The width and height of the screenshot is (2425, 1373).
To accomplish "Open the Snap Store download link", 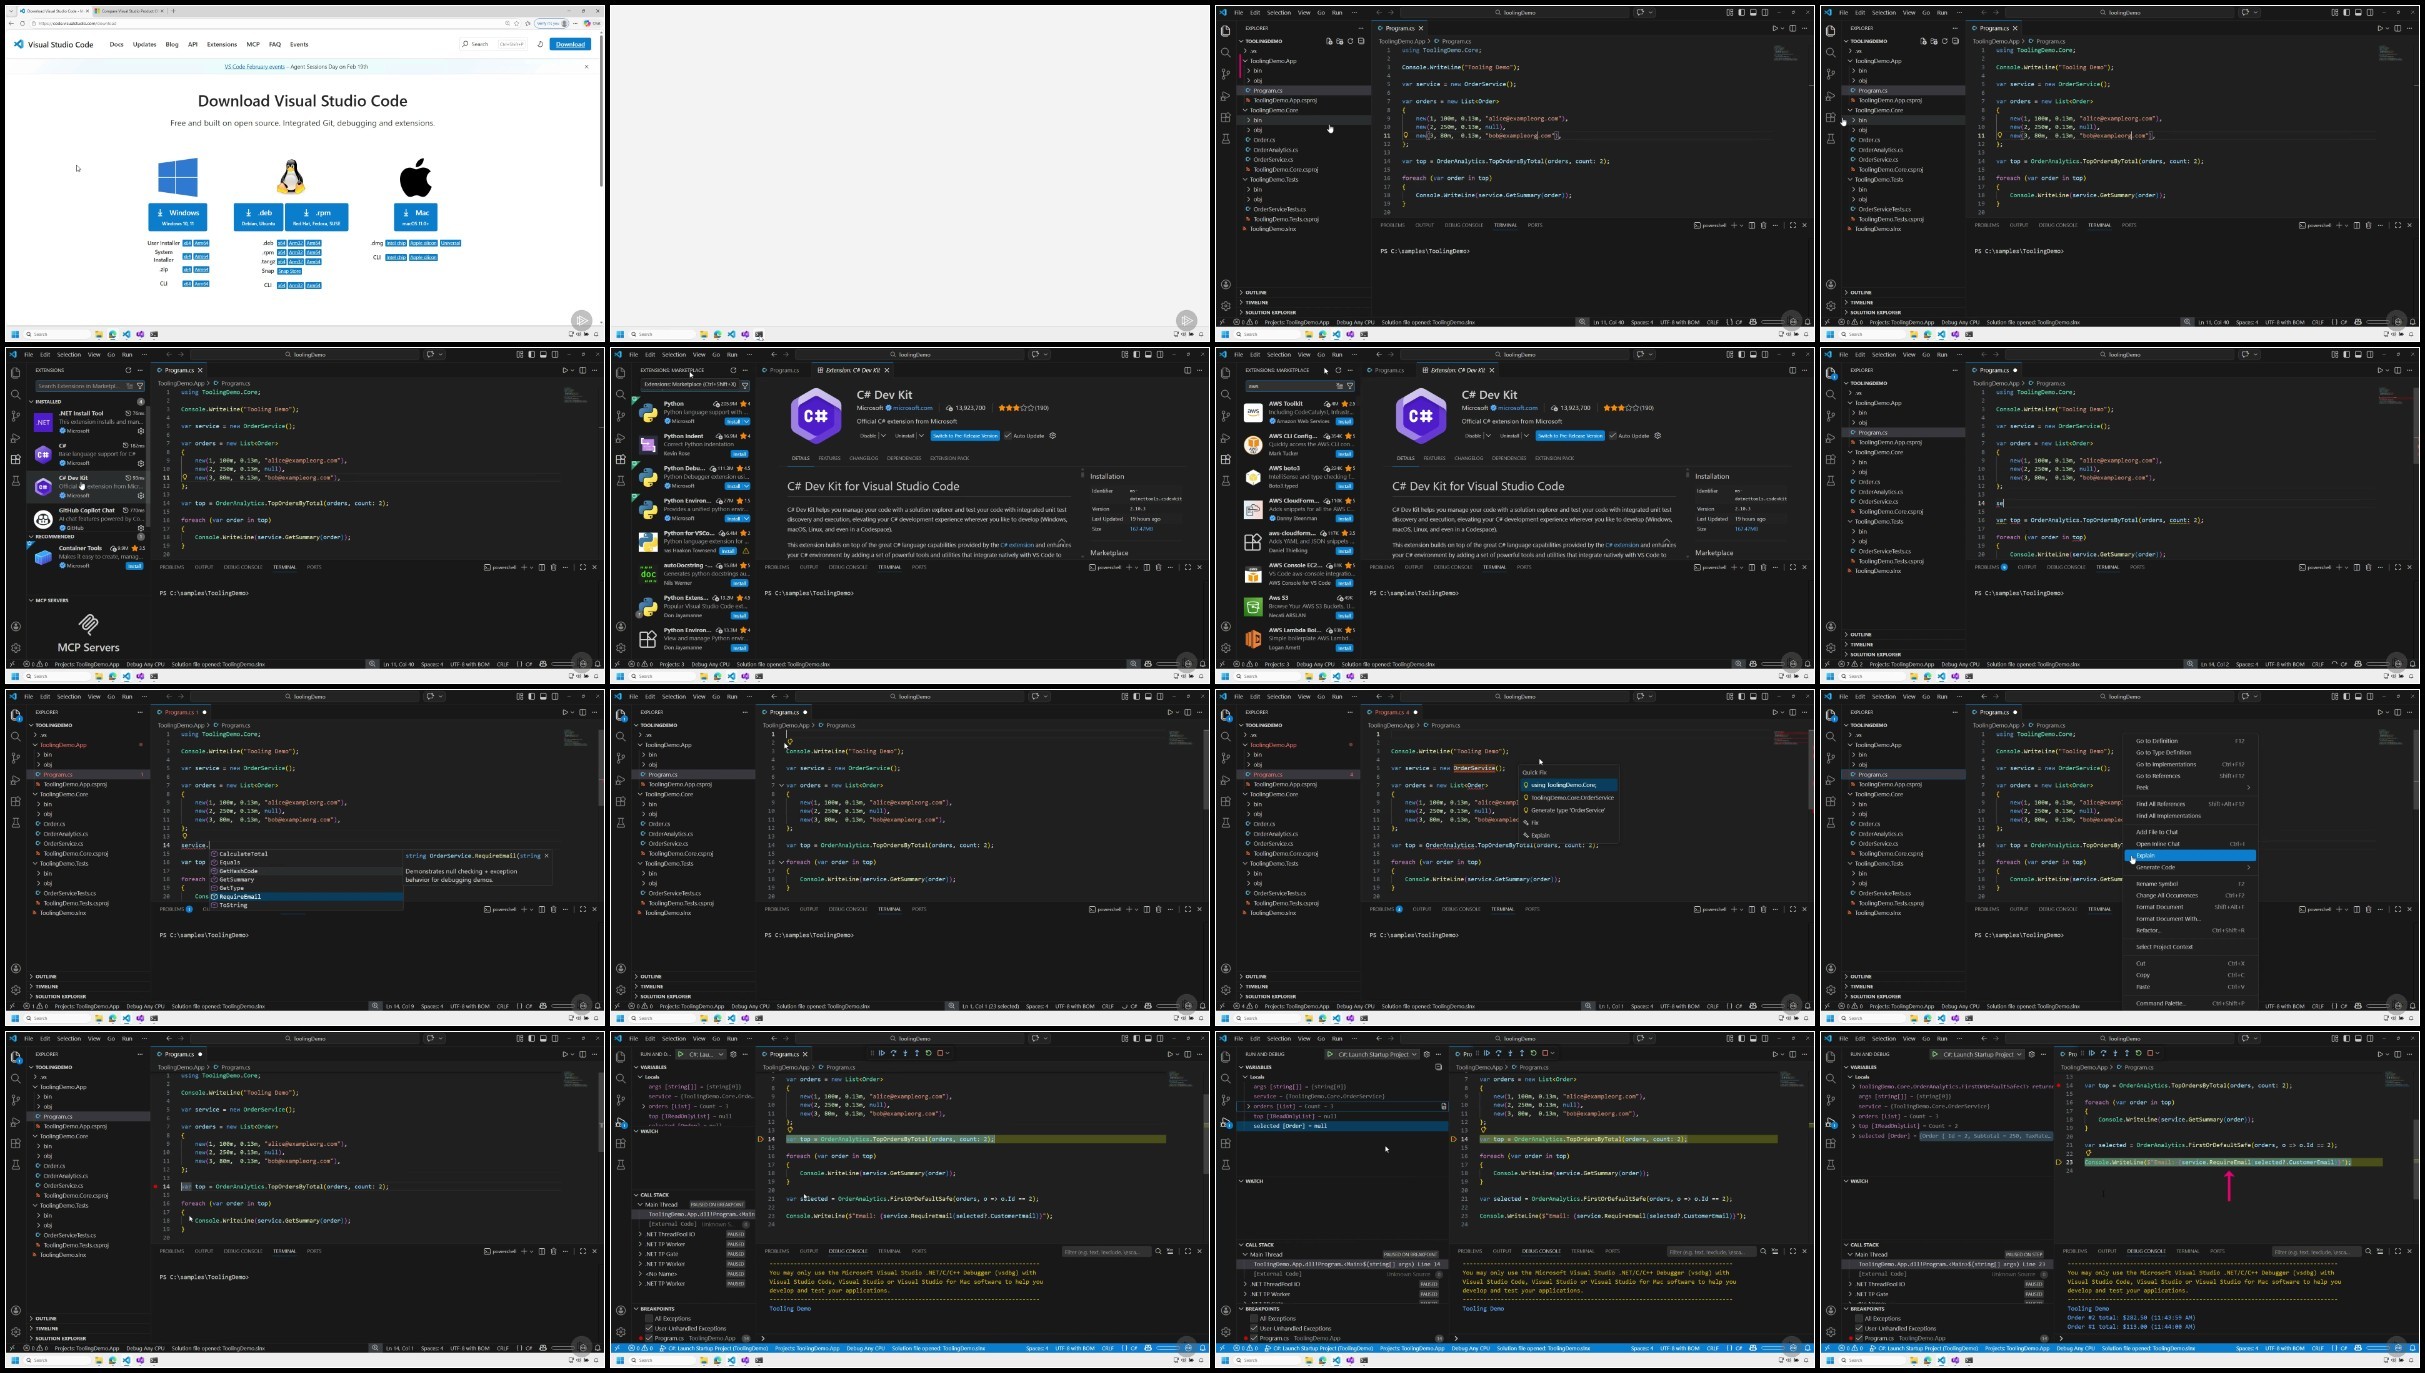I will [x=289, y=271].
